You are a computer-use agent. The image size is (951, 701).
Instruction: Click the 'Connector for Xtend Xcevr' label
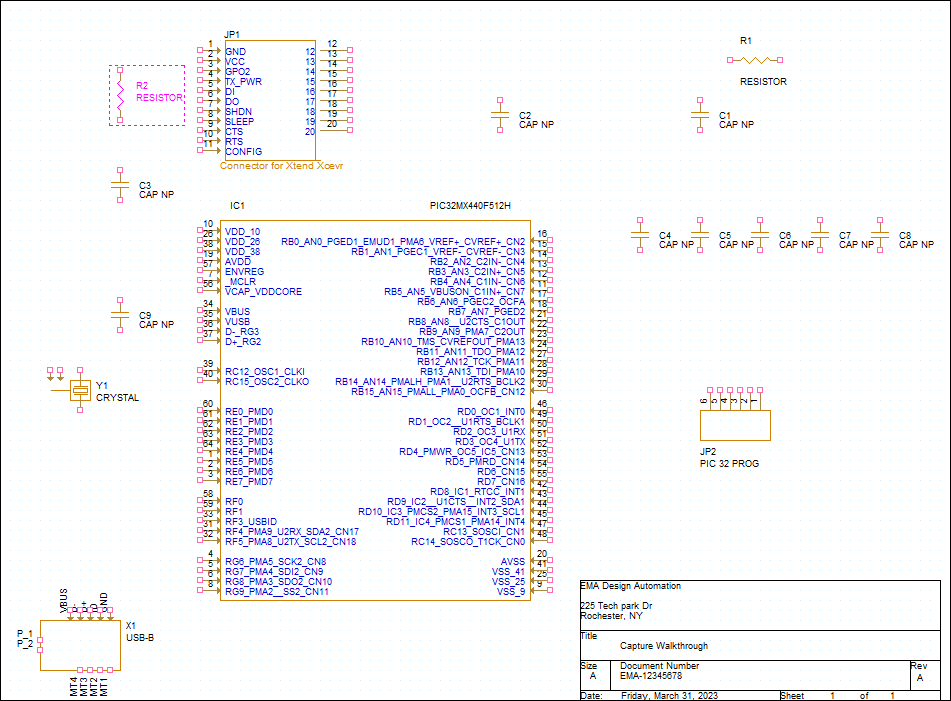[x=281, y=166]
